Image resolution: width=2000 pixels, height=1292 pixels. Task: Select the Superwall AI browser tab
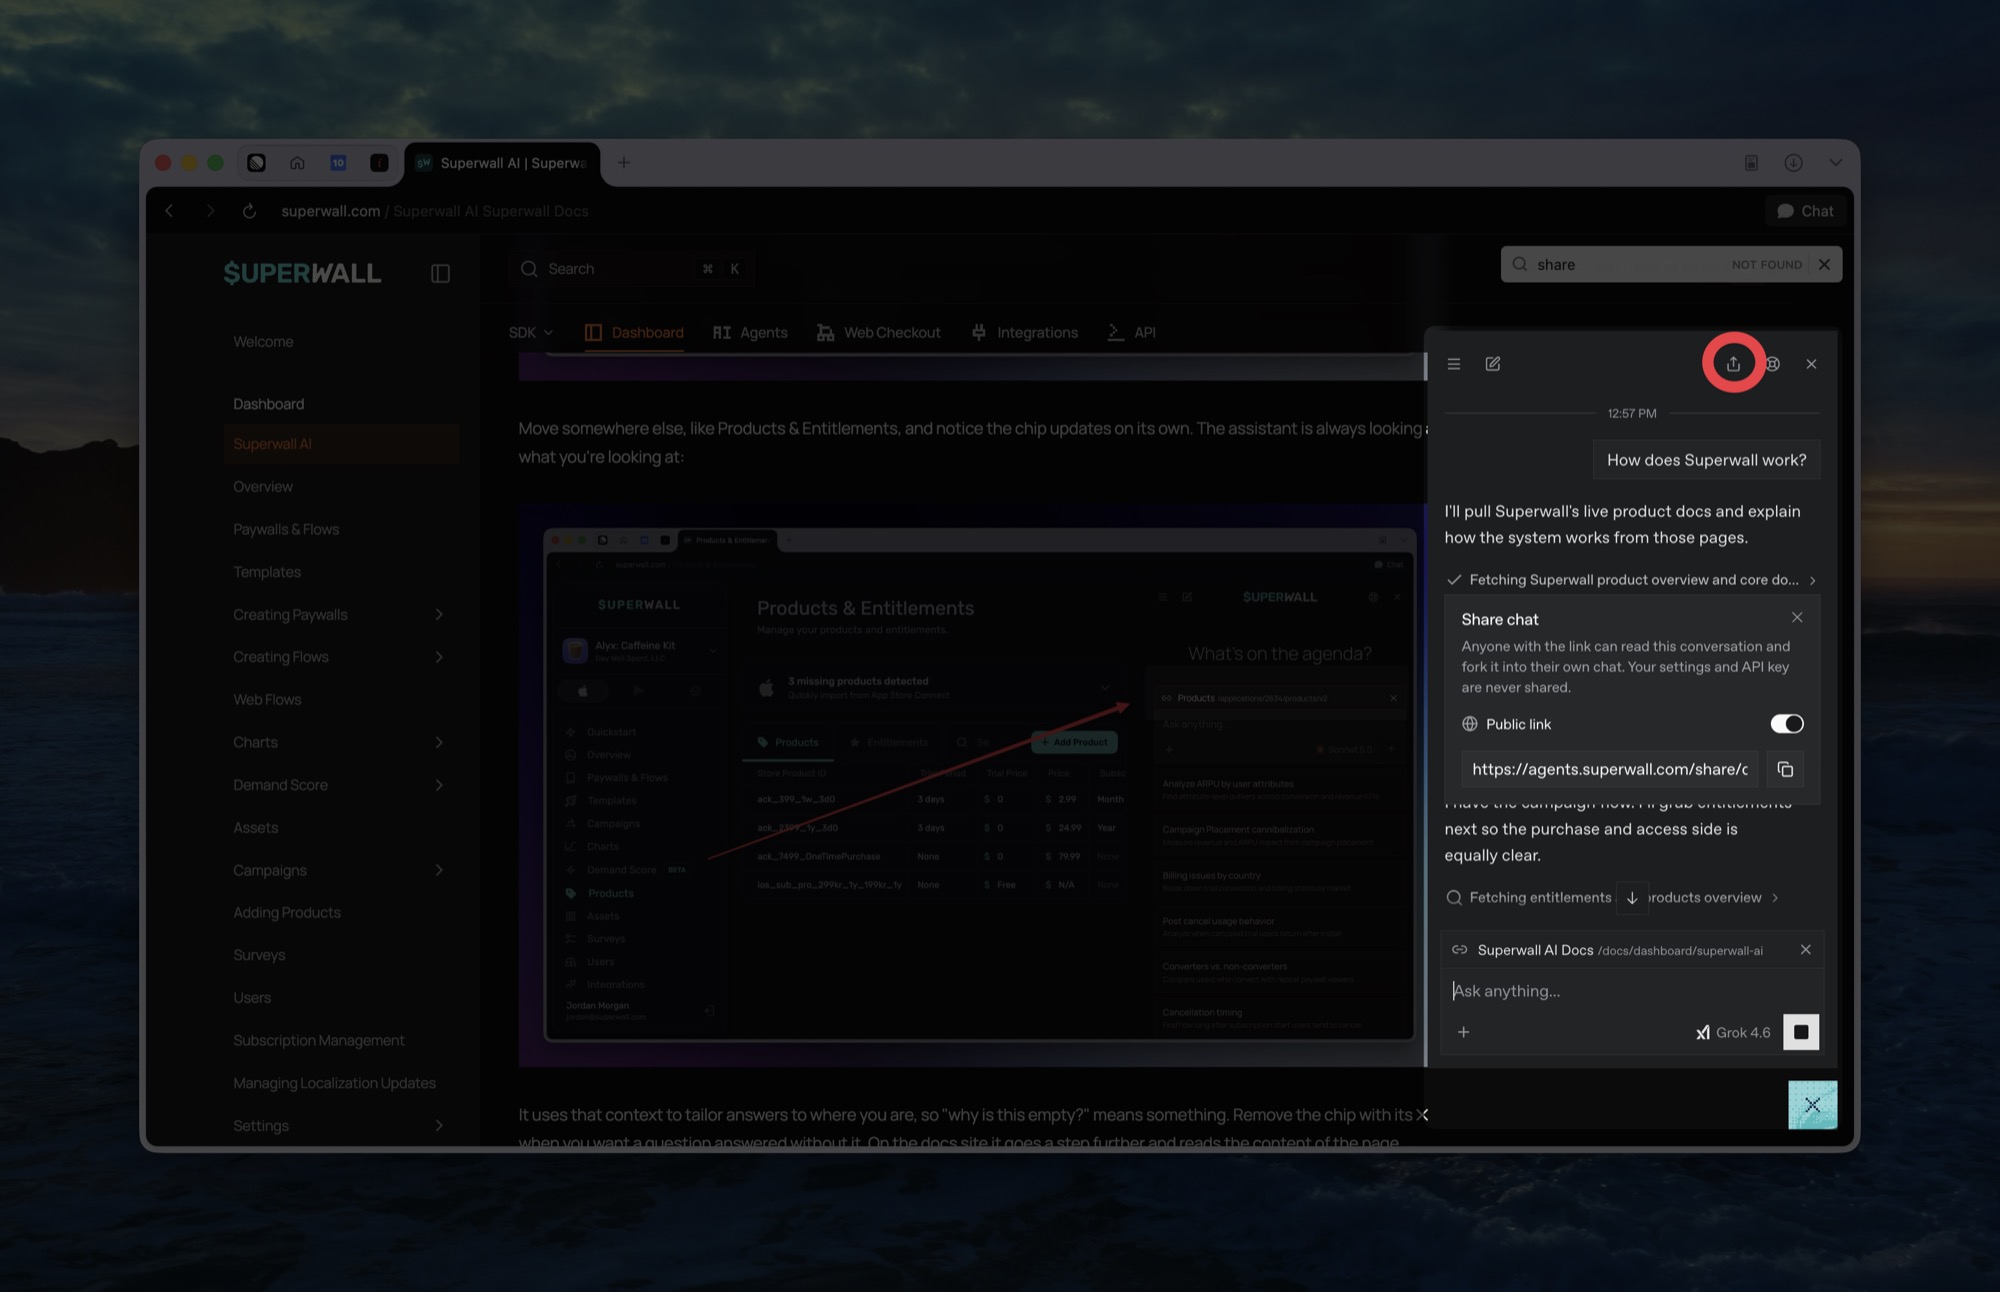[x=502, y=162]
